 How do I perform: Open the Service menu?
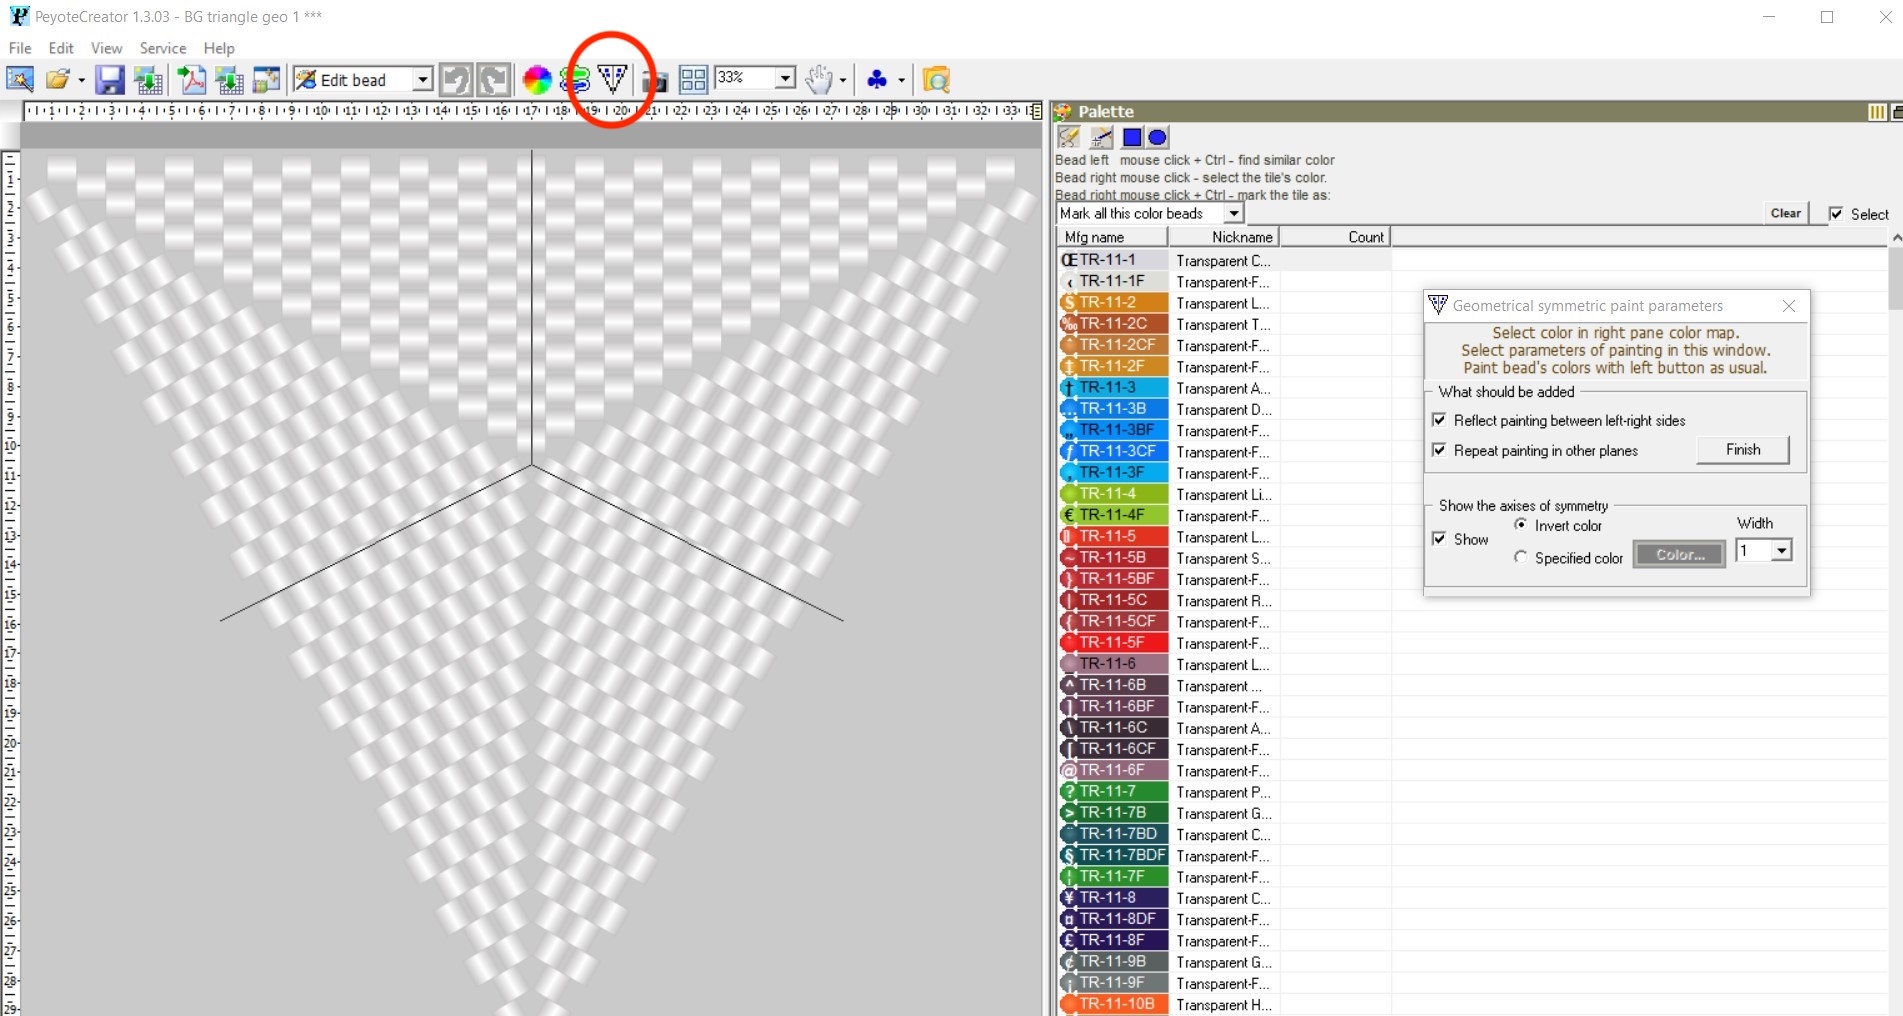pos(161,48)
